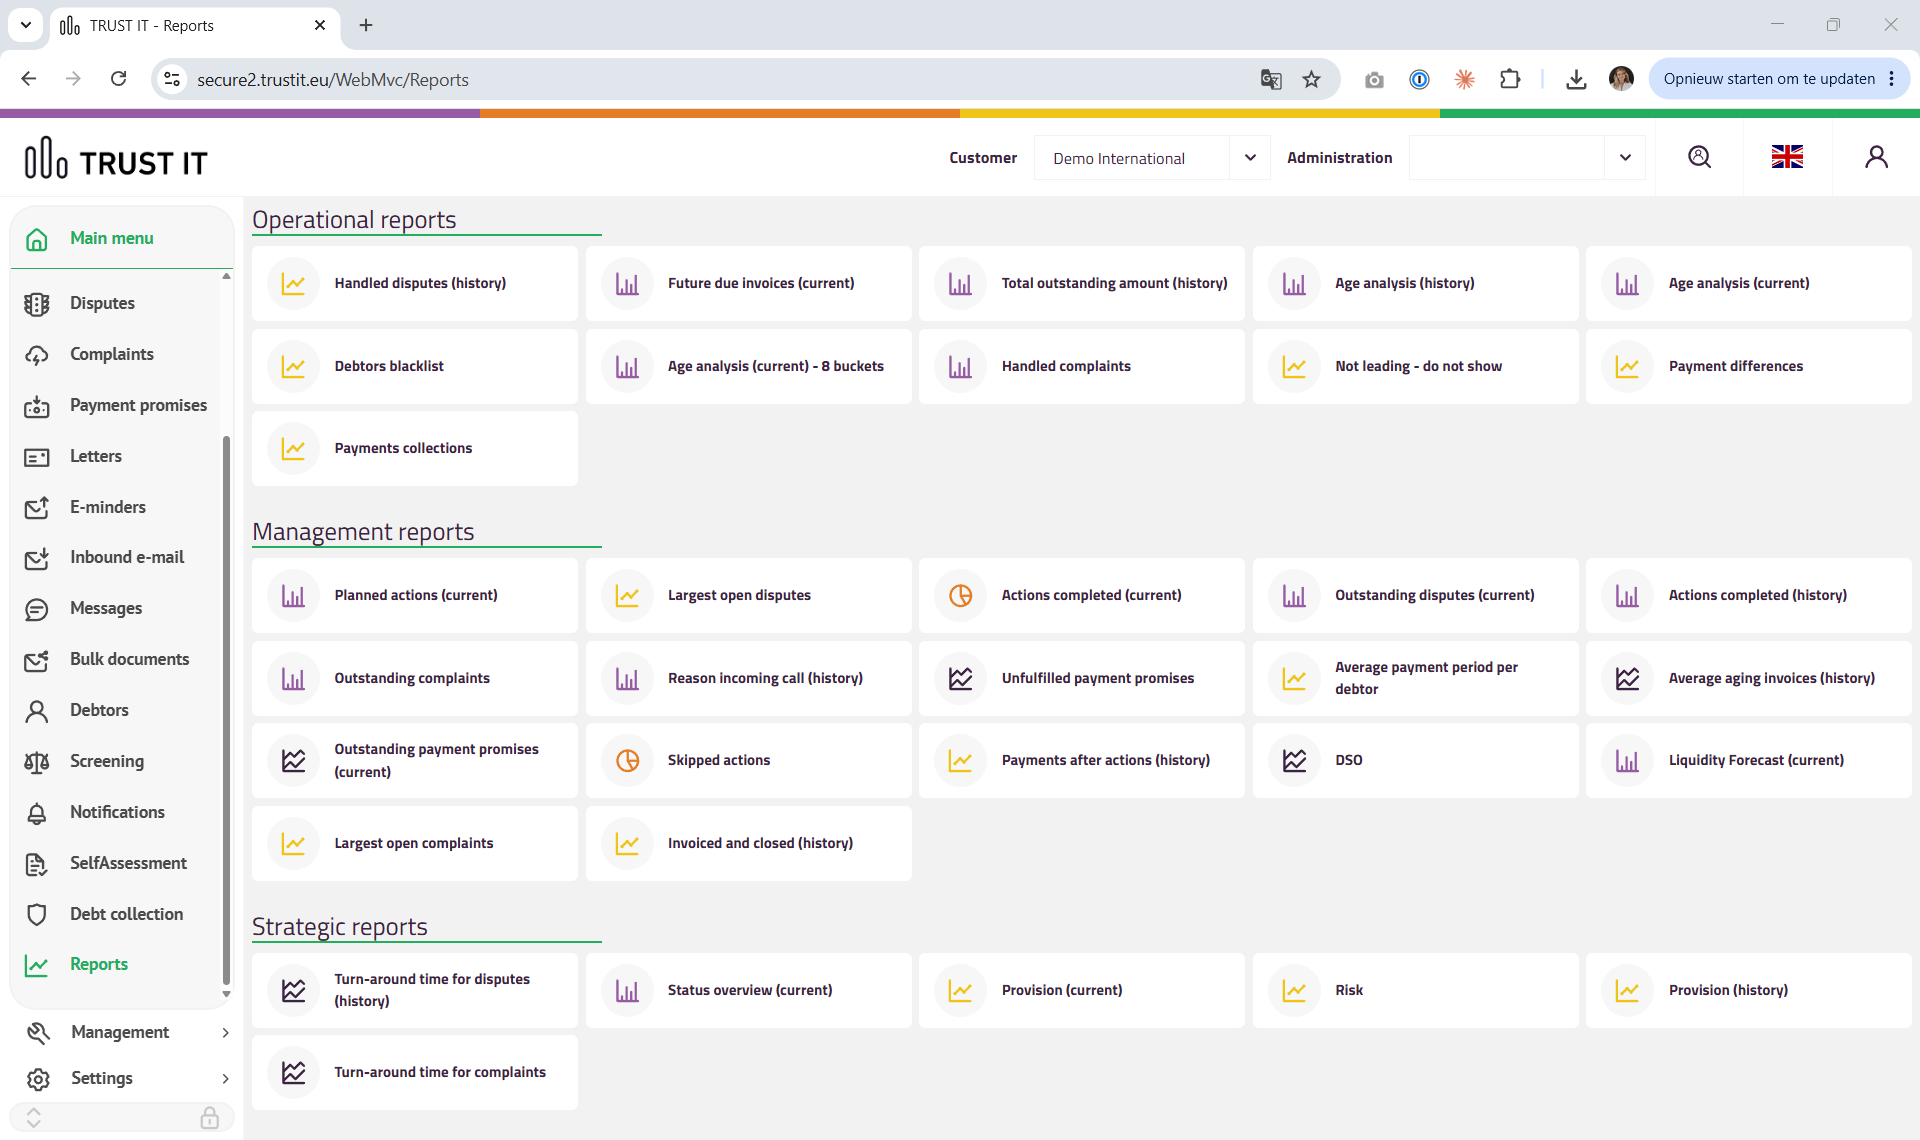Open the user account icon
This screenshot has width=1920, height=1140.
(1876, 157)
